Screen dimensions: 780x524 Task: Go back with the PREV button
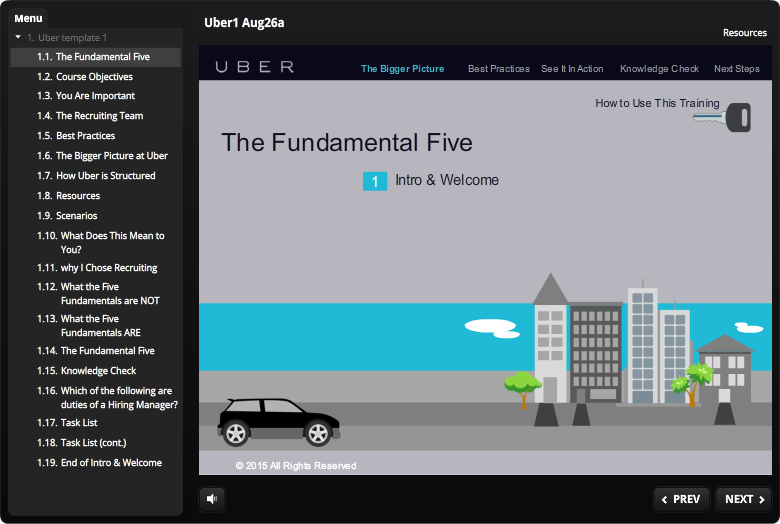(x=681, y=499)
